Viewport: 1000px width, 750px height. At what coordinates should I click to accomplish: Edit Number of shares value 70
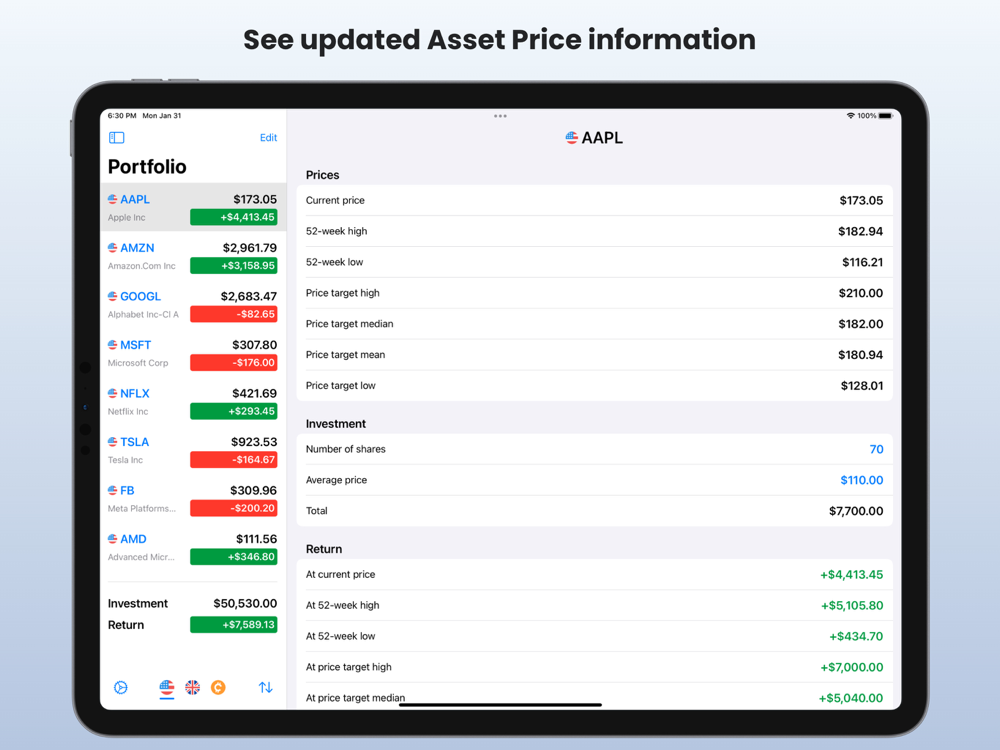point(876,449)
